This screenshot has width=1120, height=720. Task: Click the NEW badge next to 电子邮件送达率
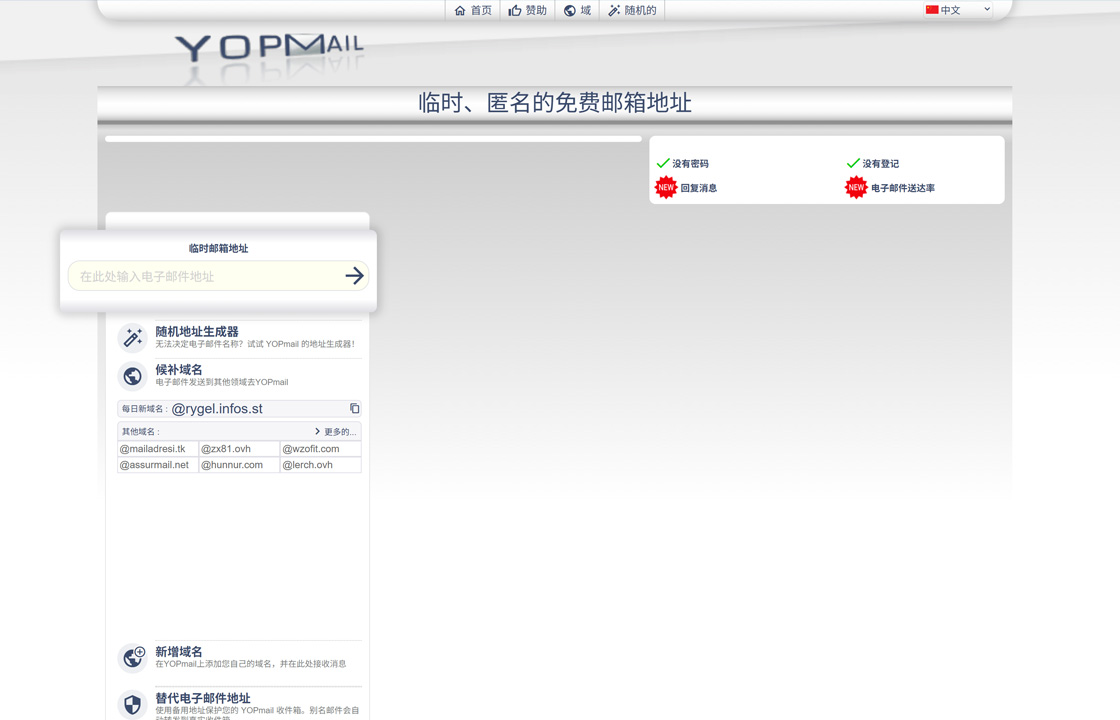(856, 188)
